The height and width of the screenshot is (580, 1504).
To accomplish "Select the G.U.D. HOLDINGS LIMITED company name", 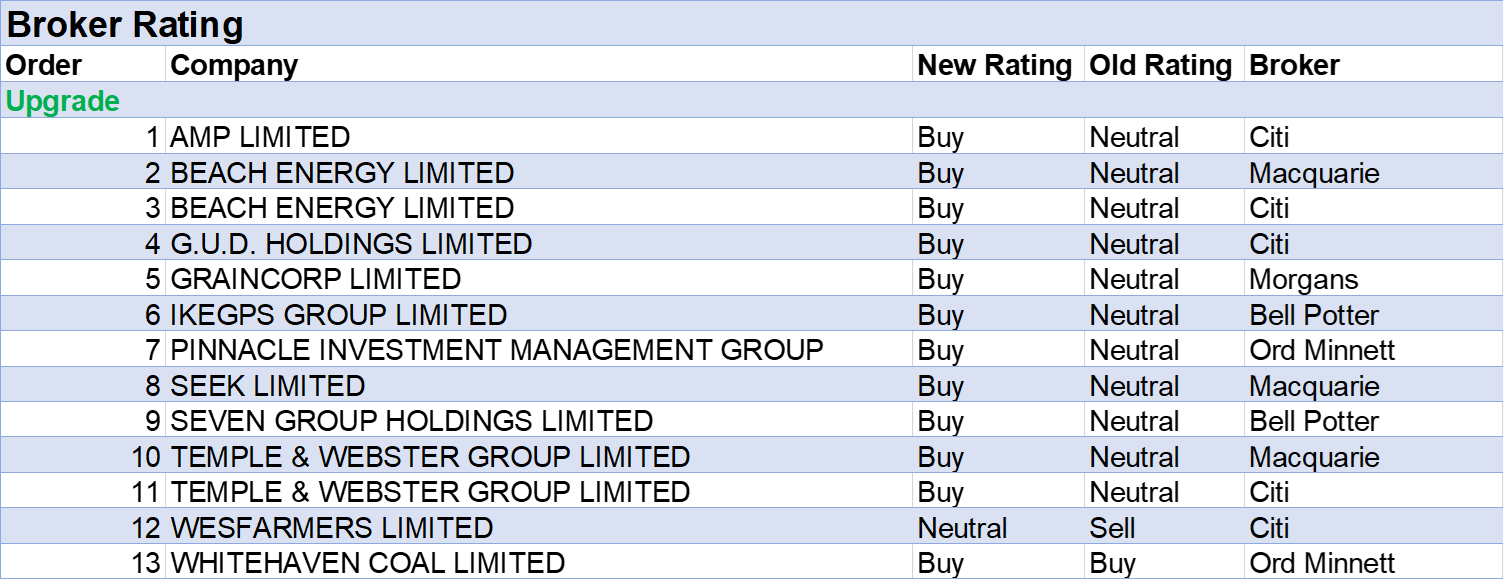I will pyautogui.click(x=351, y=244).
